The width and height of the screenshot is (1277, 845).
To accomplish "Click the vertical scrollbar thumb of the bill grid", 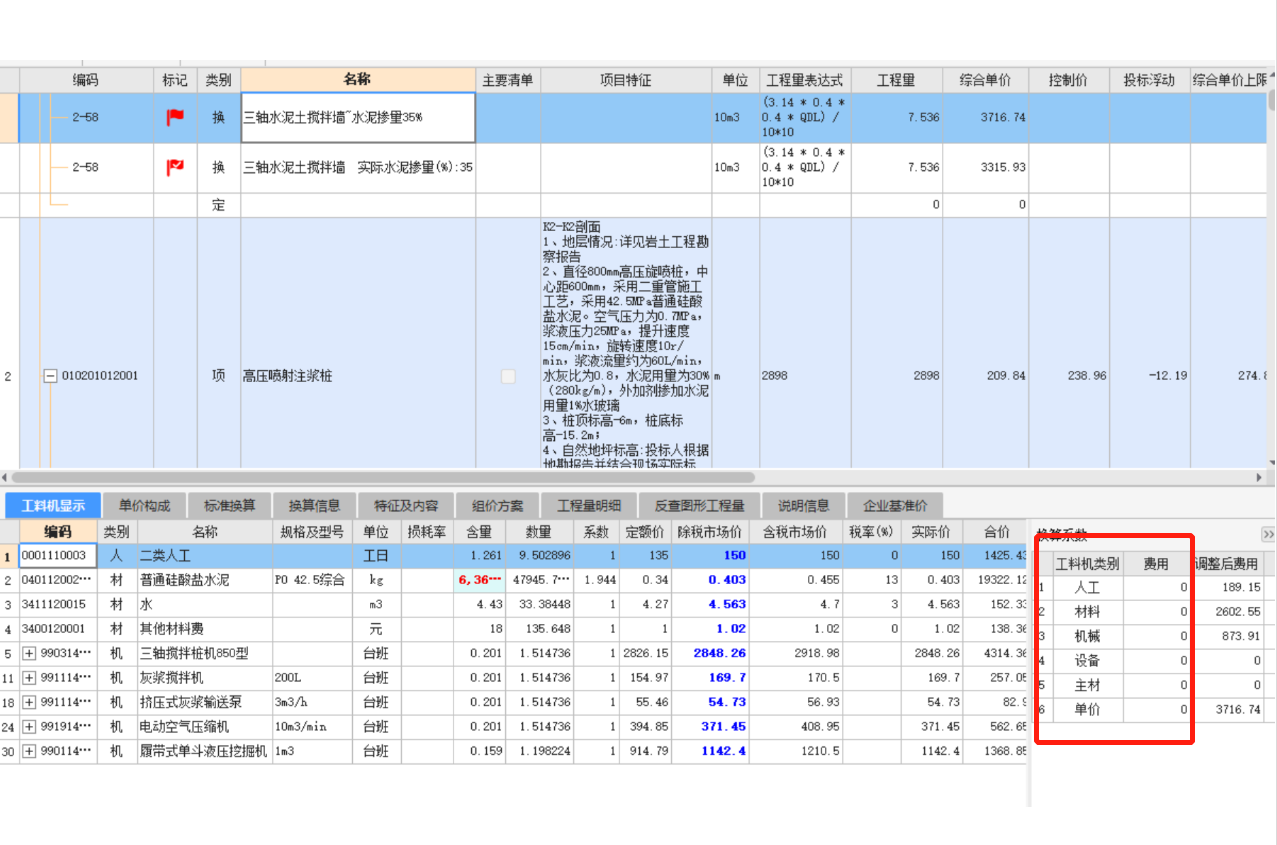I will point(1272,100).
